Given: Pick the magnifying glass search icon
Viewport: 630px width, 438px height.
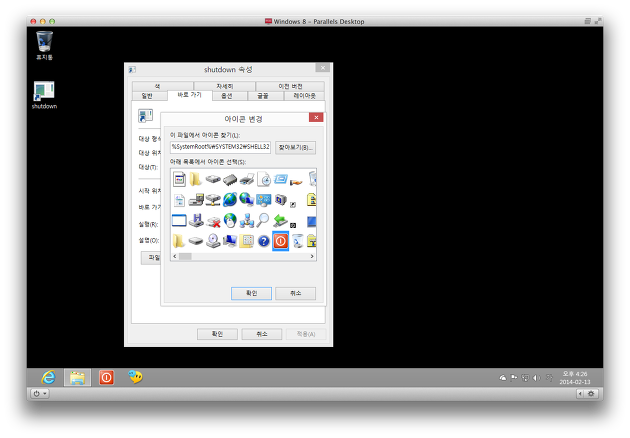Looking at the screenshot, I should [263, 220].
